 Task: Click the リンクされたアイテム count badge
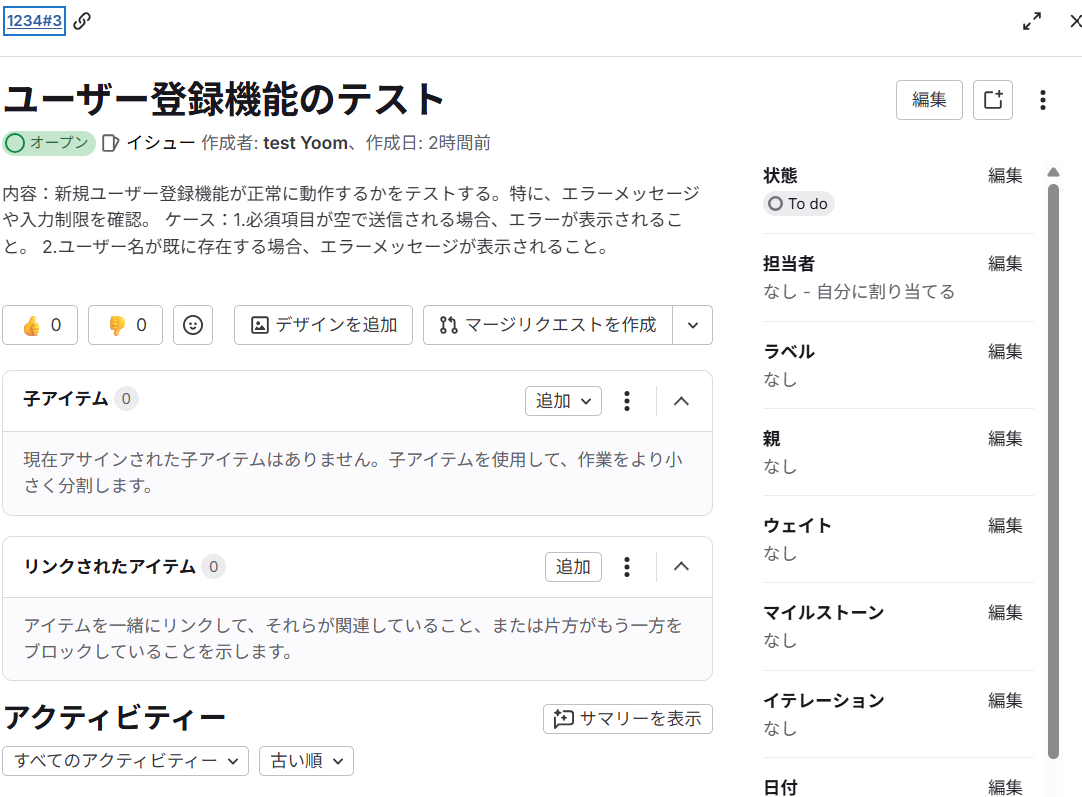[x=214, y=567]
